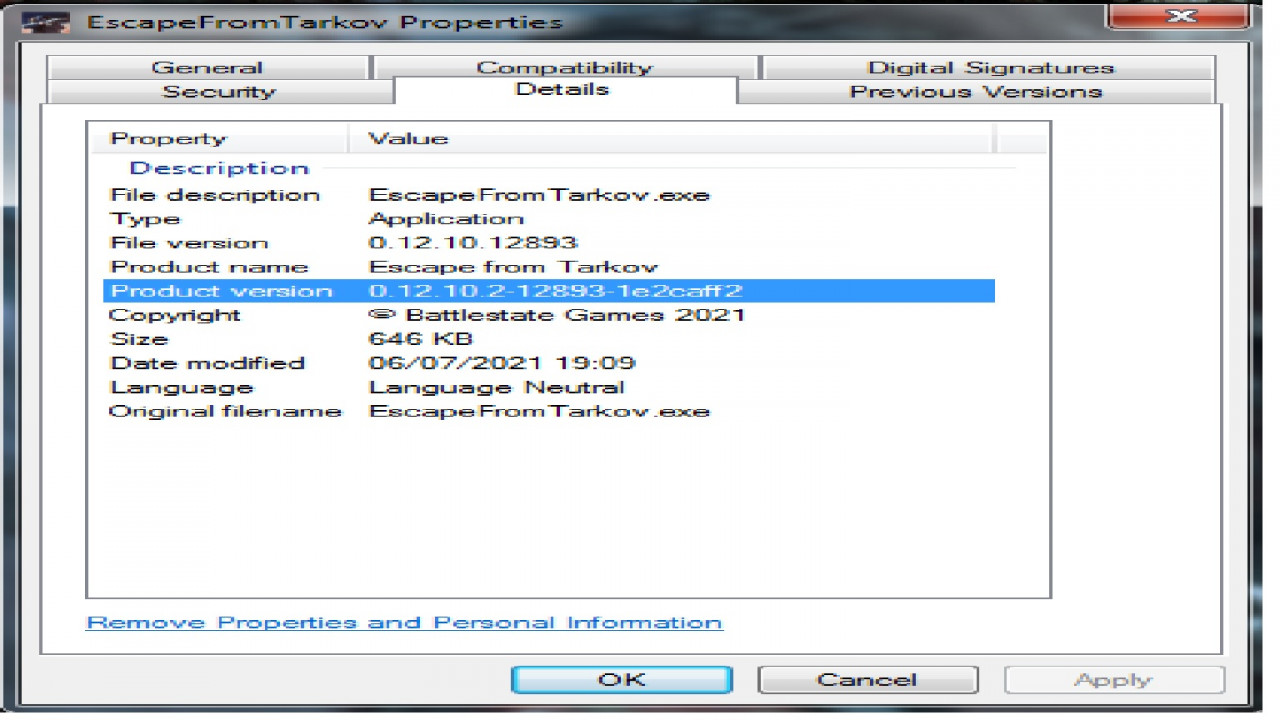
Task: Go to the Digital Signatures tab
Action: pos(990,68)
